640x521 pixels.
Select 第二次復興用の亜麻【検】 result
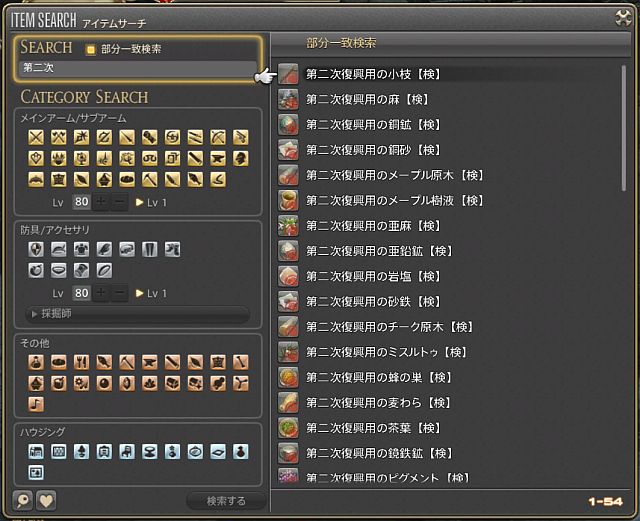pos(447,226)
